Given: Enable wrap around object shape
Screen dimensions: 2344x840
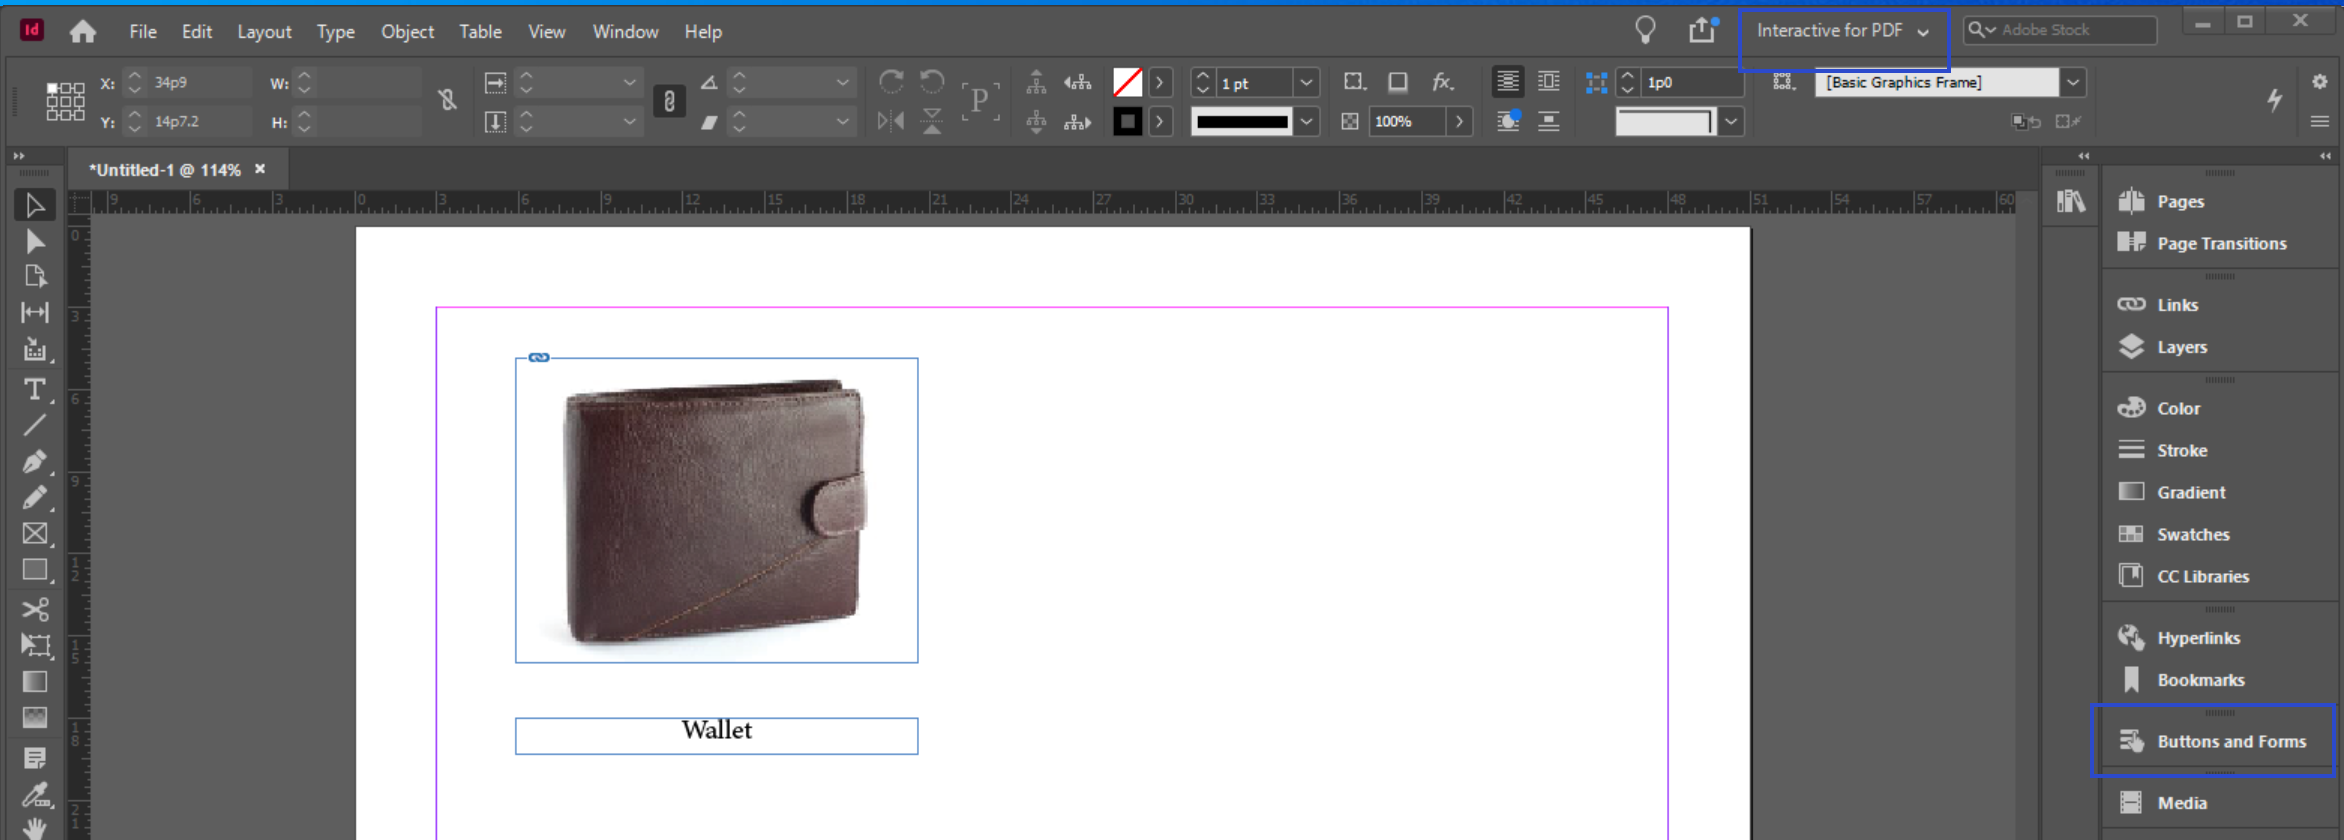Looking at the screenshot, I should [1507, 121].
